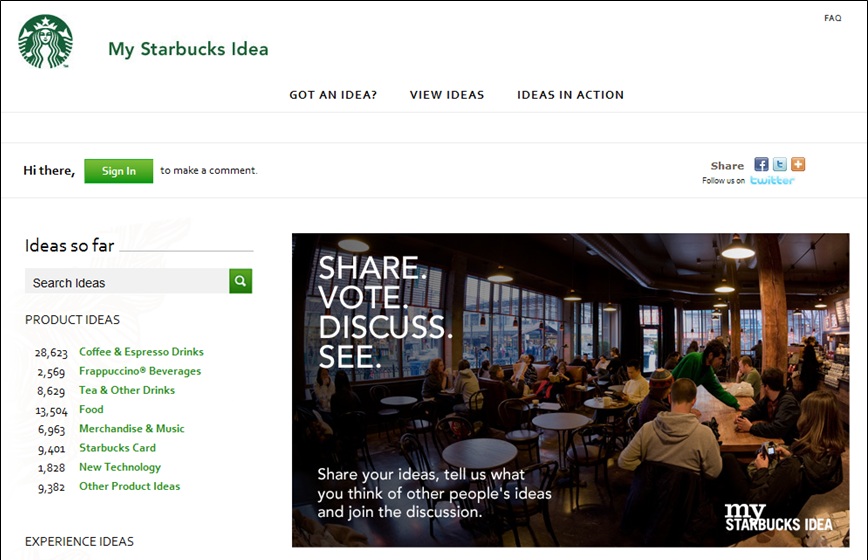Click the 2,569 ideas count
Screen dimensions: 868x560
(x=51, y=372)
